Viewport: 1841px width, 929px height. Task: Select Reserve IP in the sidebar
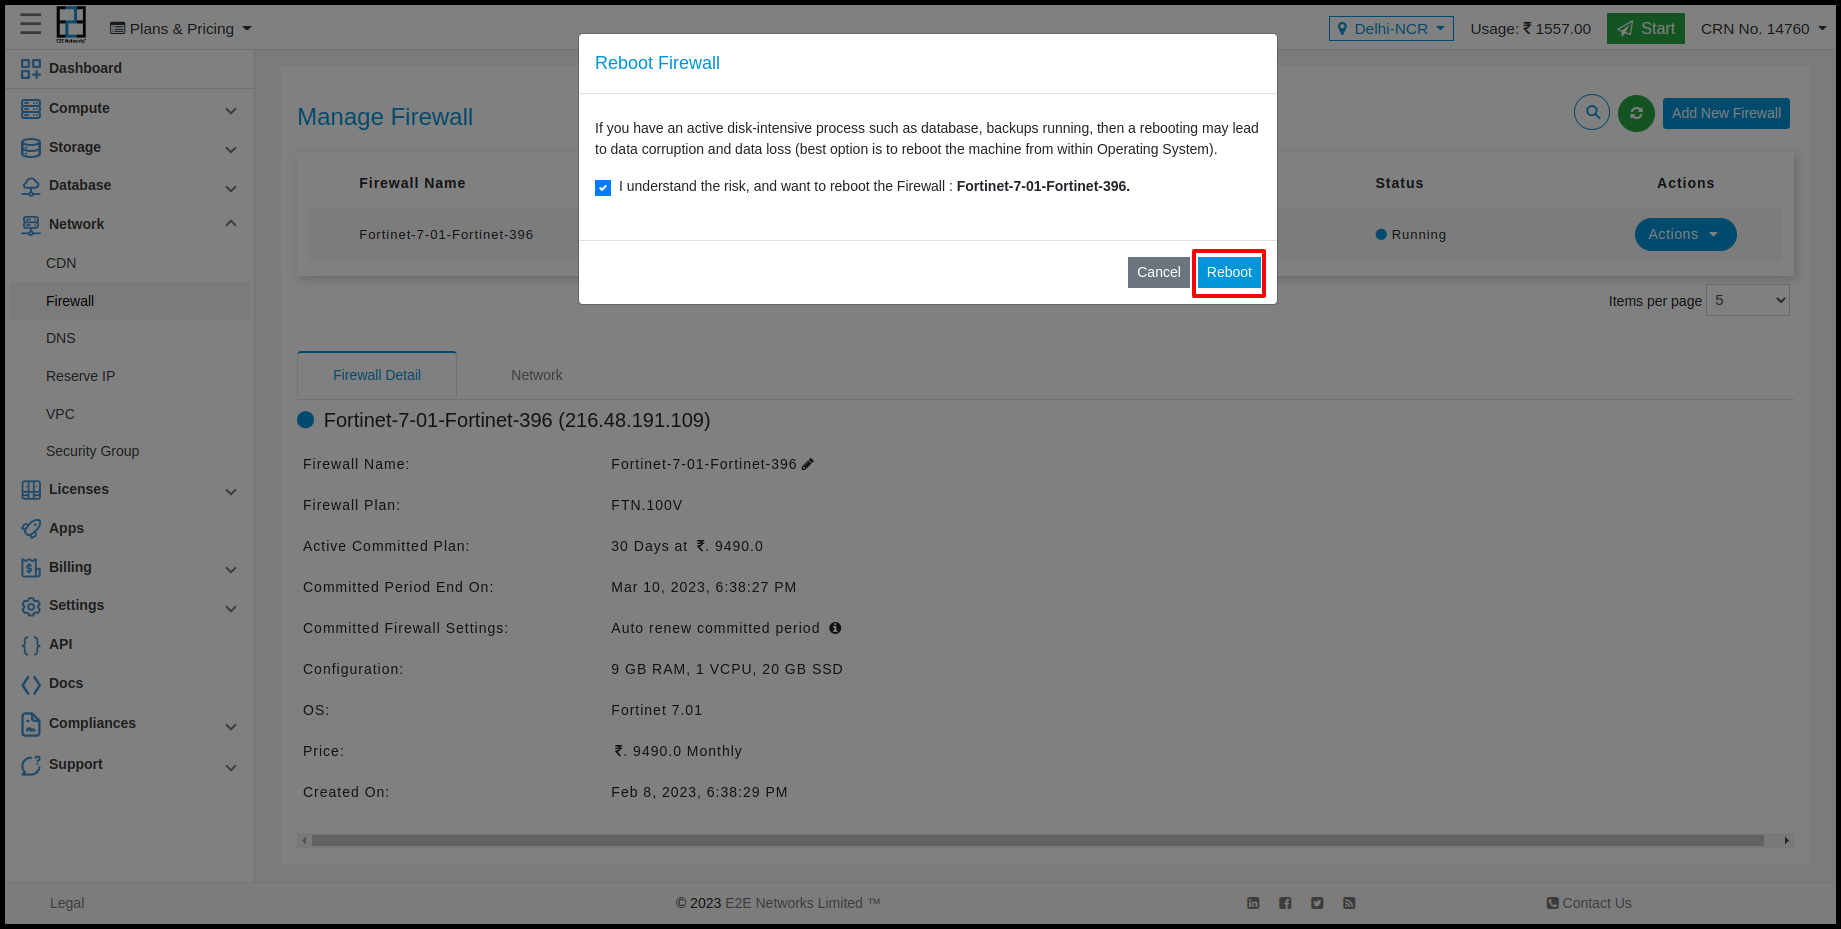(x=80, y=376)
